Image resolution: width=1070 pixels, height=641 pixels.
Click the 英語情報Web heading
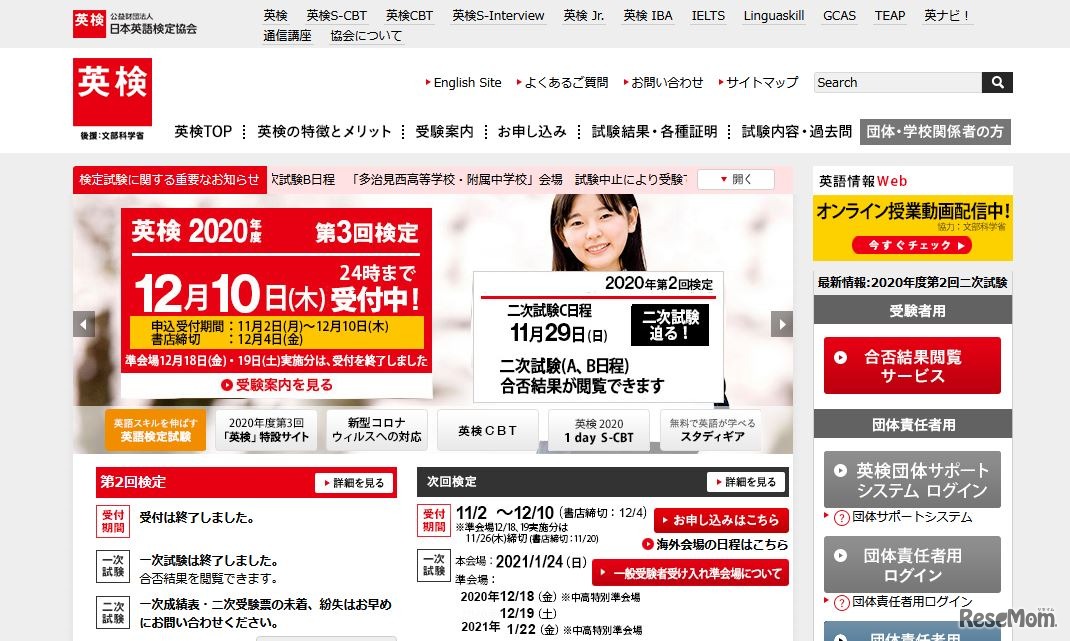[863, 181]
